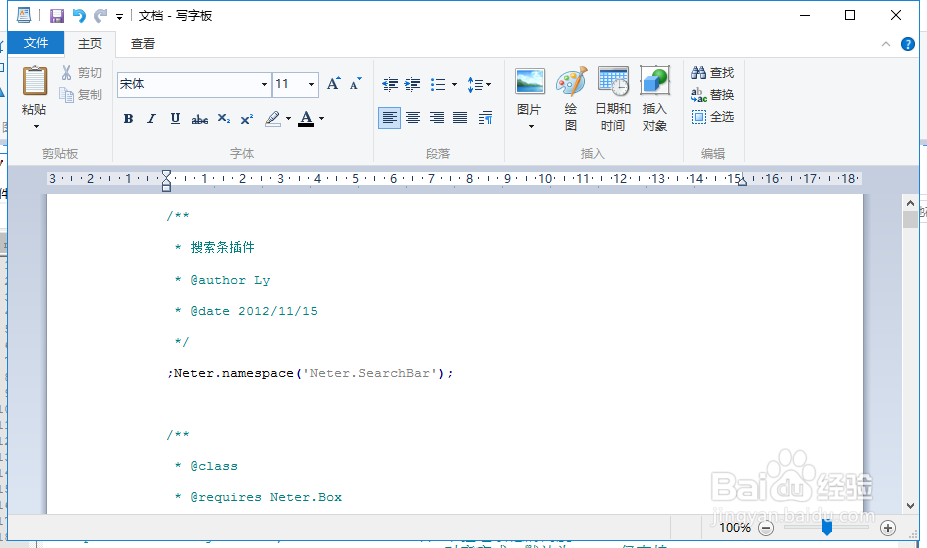This screenshot has height=548, width=927.
Task: Expand the 粘贴 dropdown arrow
Action: tap(36, 127)
